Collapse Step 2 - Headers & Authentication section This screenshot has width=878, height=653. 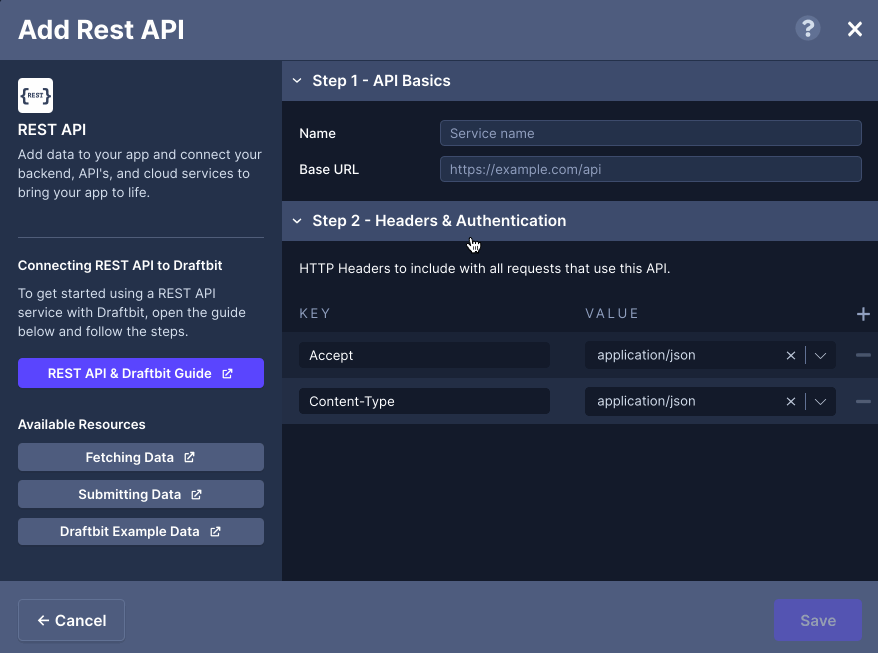pos(297,221)
